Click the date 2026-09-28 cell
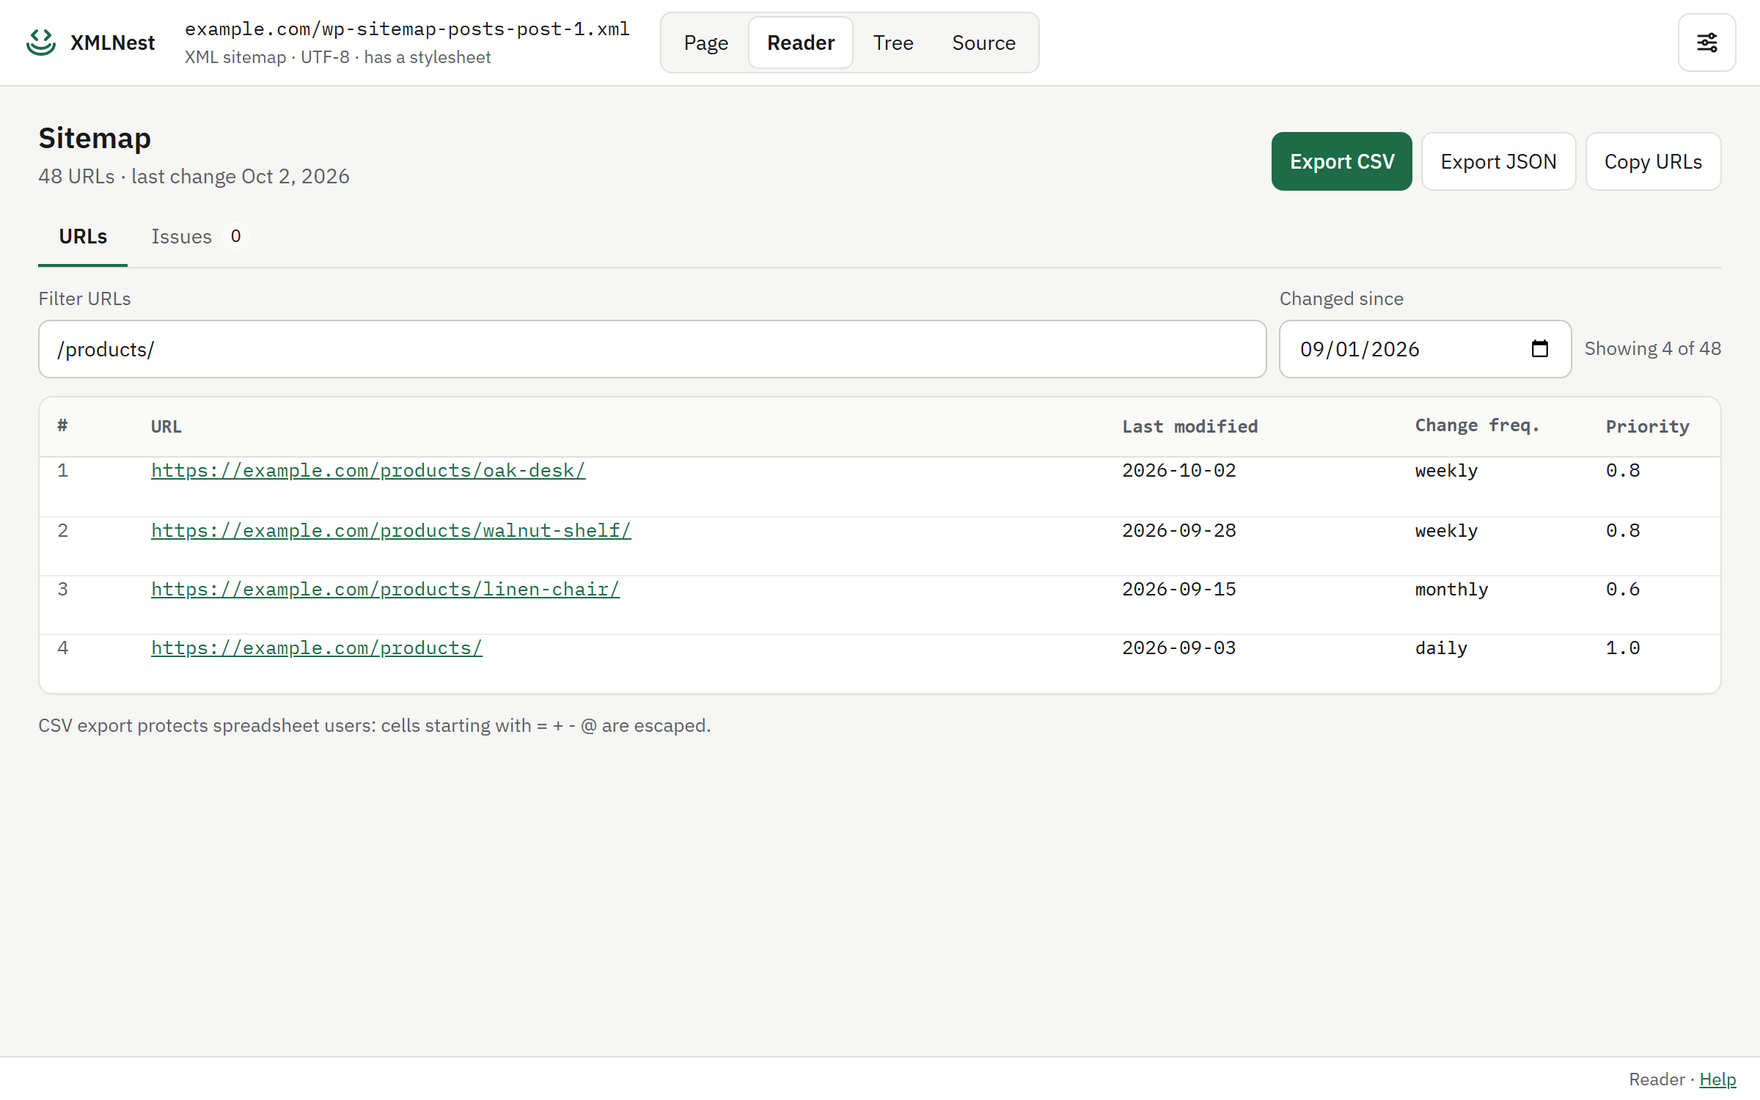This screenshot has width=1760, height=1100. (1179, 531)
